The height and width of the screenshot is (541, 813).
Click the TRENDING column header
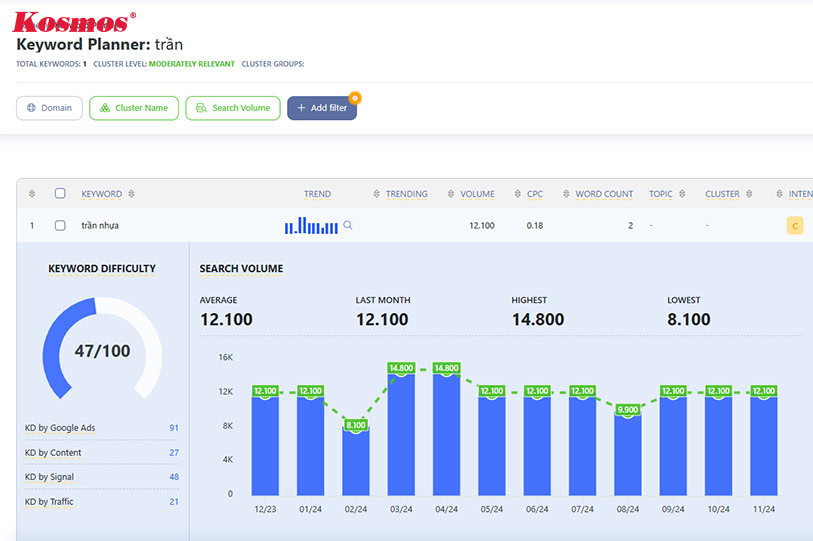coord(406,194)
